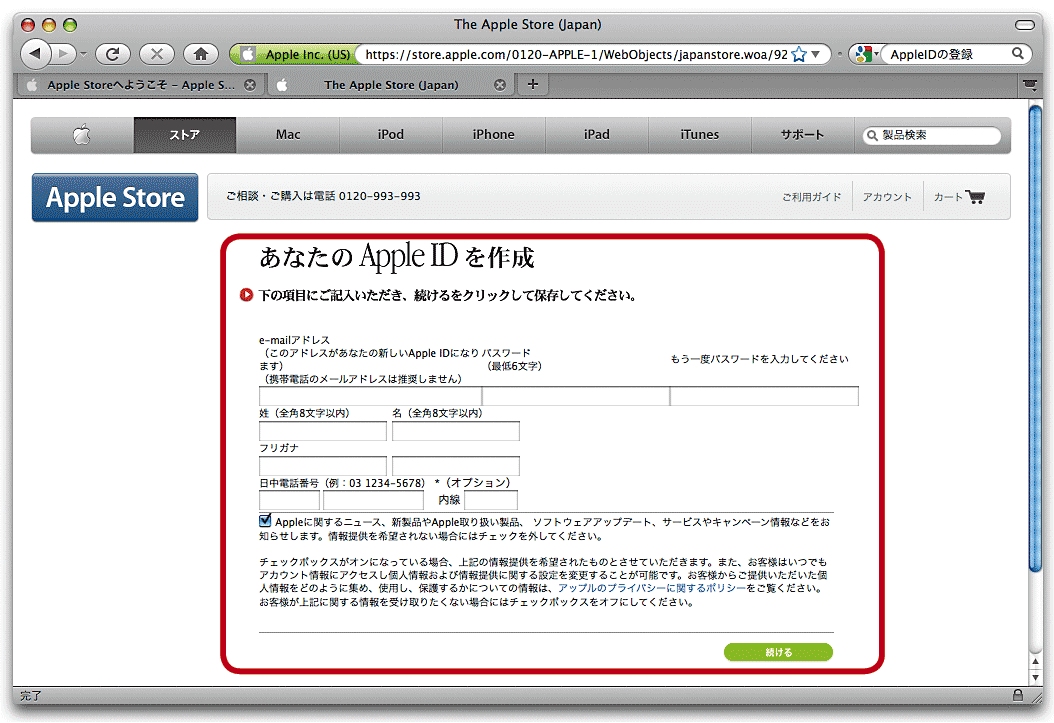Open アップルのプライバシーに関するポリシー link
Viewport: 1054px width, 723px height.
click(x=651, y=589)
